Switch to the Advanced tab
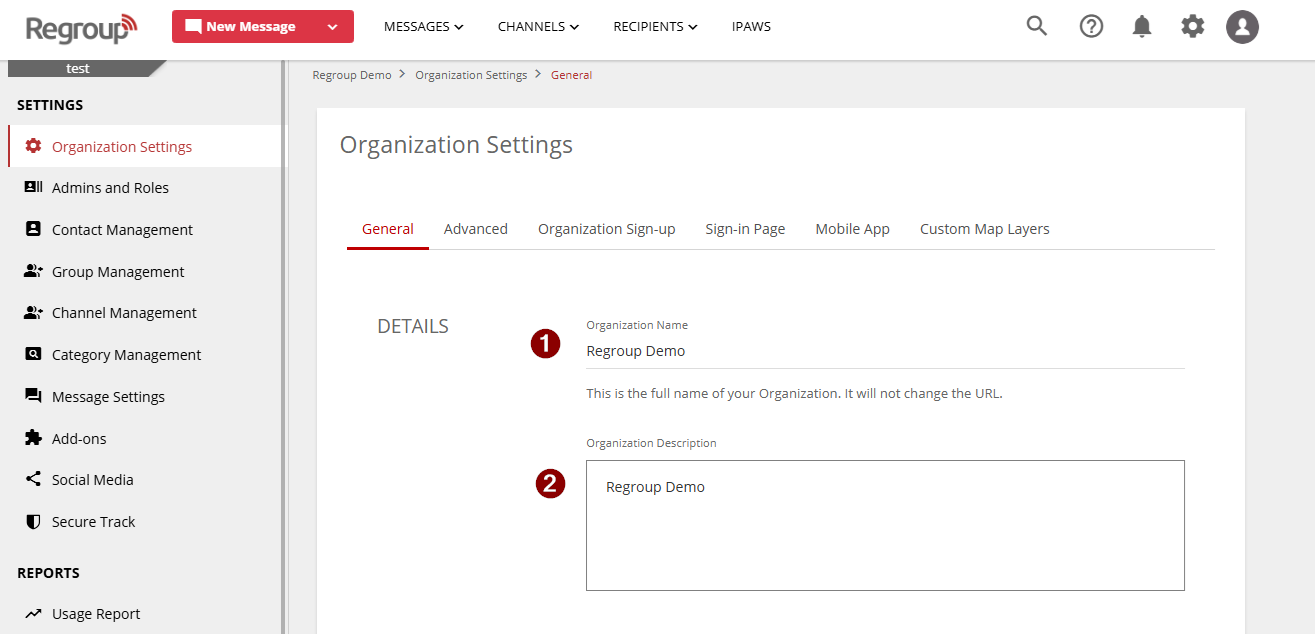Viewport: 1315px width, 634px height. tap(475, 229)
